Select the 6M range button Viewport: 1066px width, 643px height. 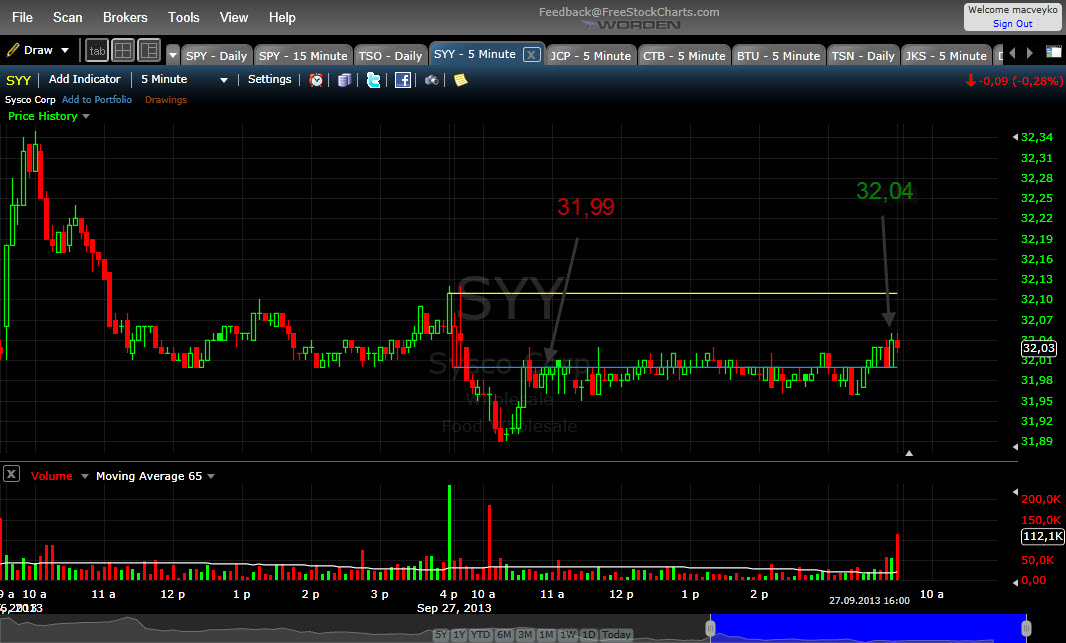click(x=504, y=635)
